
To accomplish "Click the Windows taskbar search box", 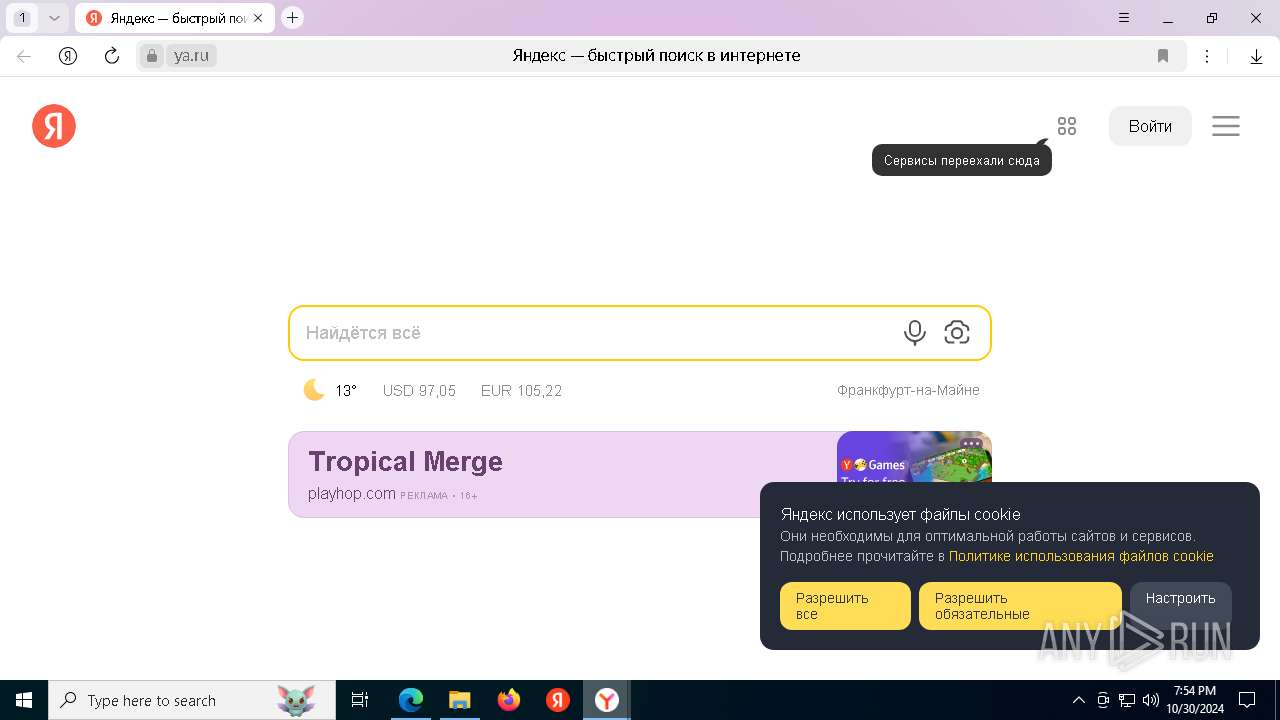I will coord(192,700).
